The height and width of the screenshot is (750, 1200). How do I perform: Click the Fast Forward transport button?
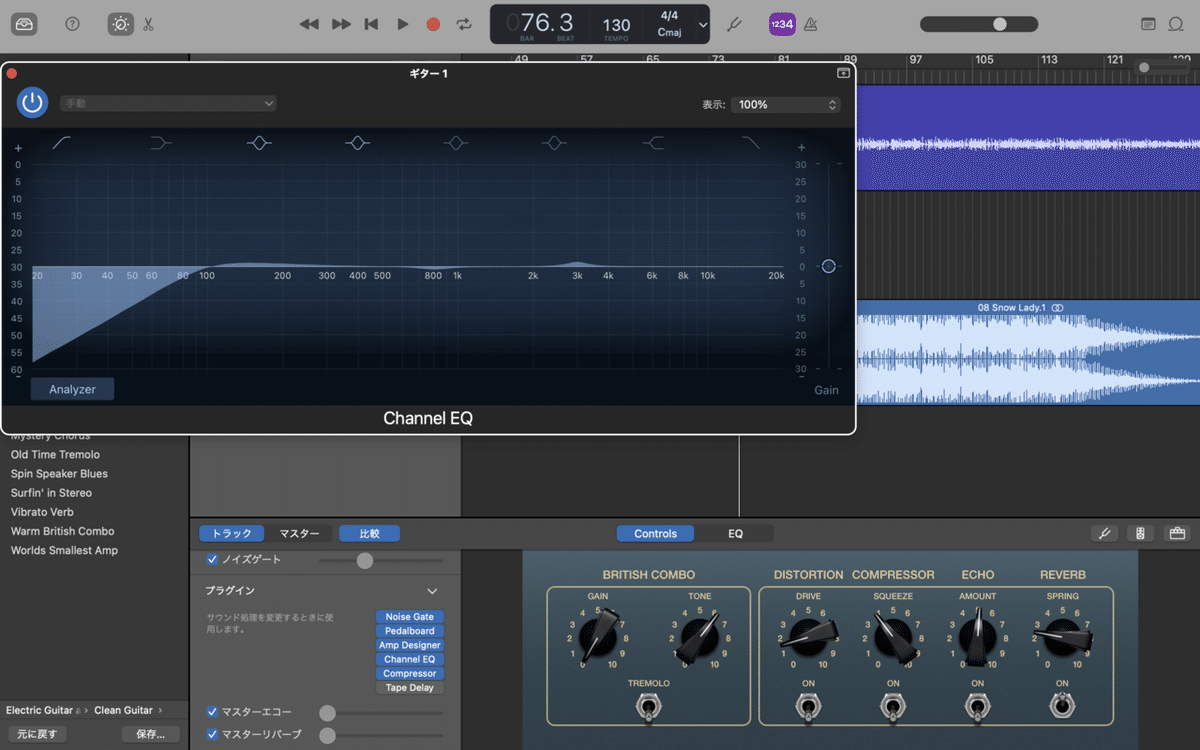(x=341, y=24)
